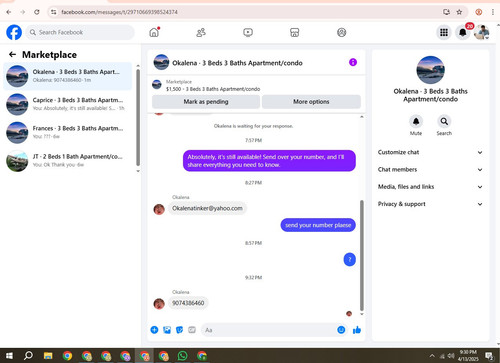Expand Media, files and links section

(x=430, y=187)
